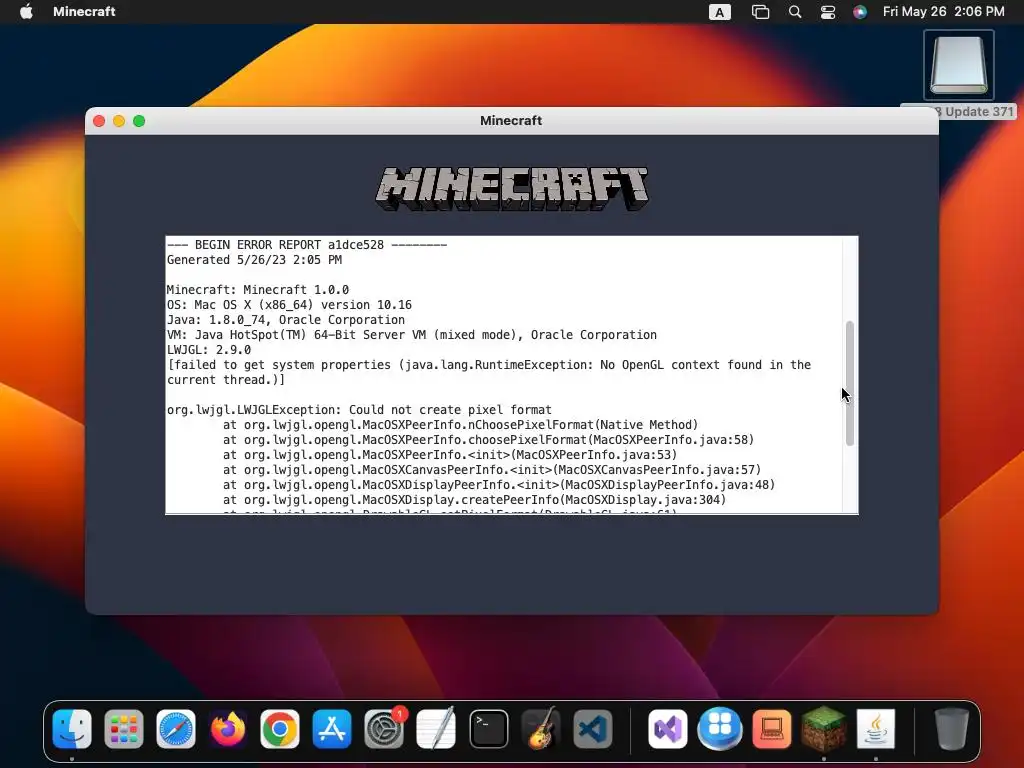Launch Safari from the dock
1024x768 pixels.
tap(176, 729)
